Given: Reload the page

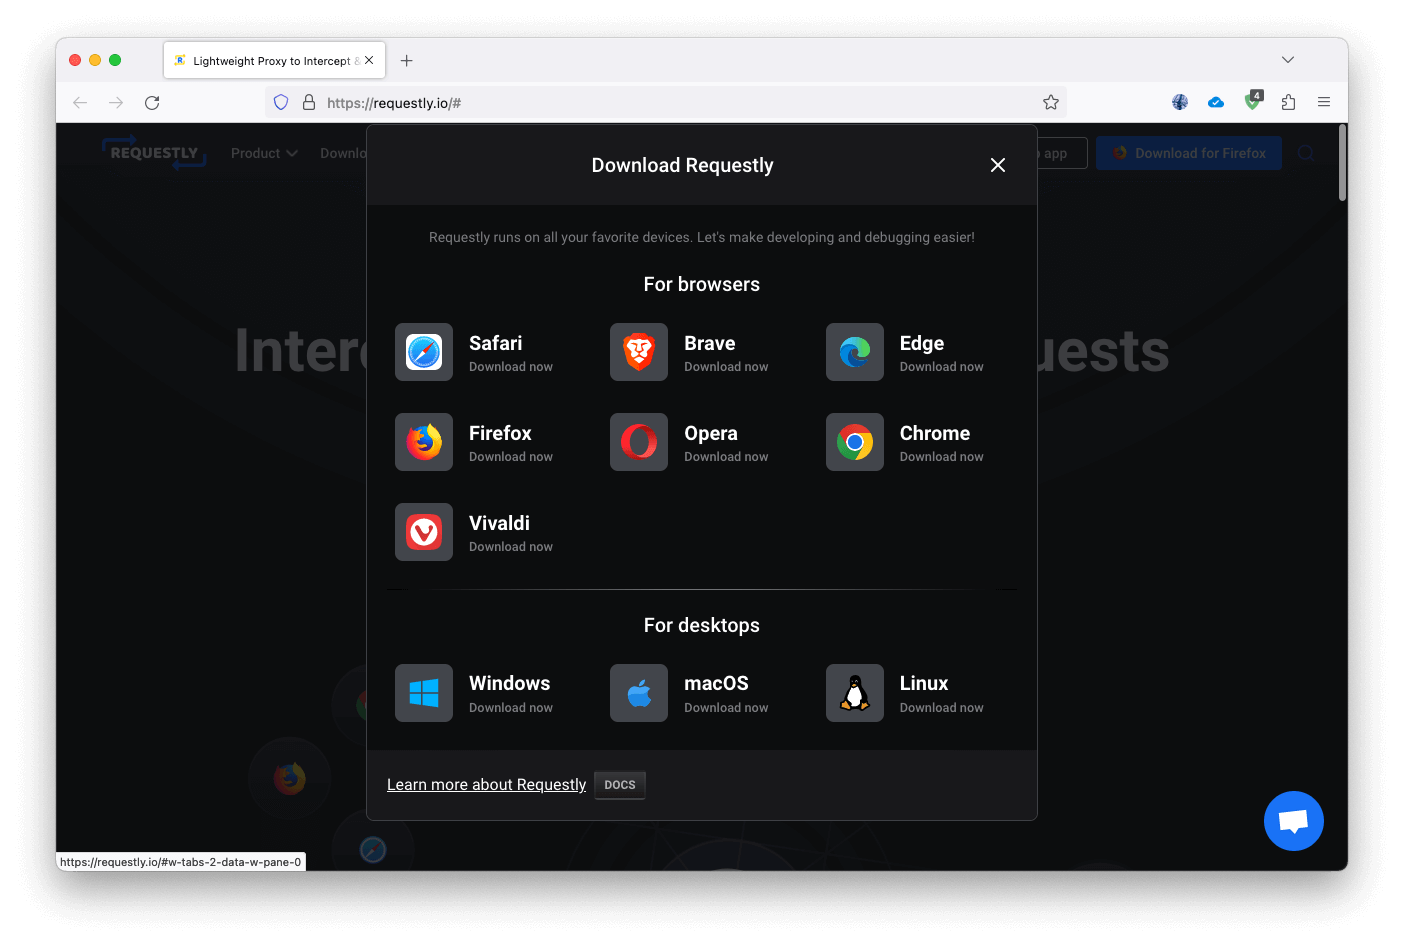Looking at the screenshot, I should pos(152,102).
